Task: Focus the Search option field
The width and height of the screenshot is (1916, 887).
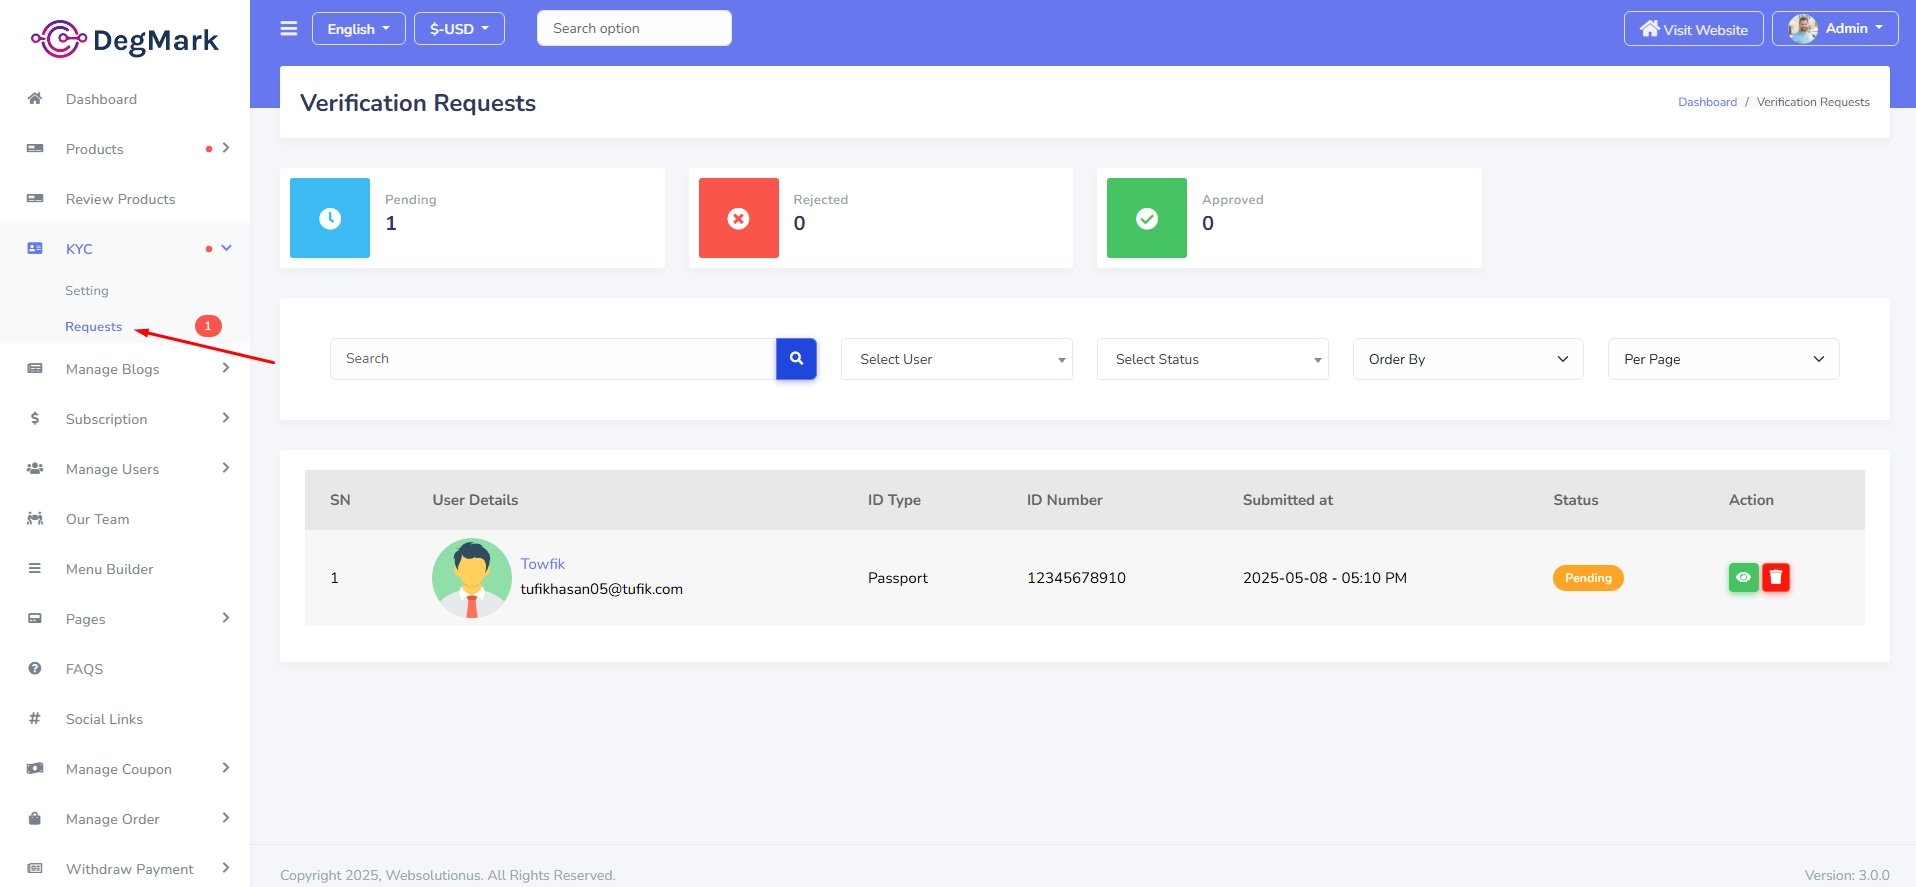Action: (634, 28)
